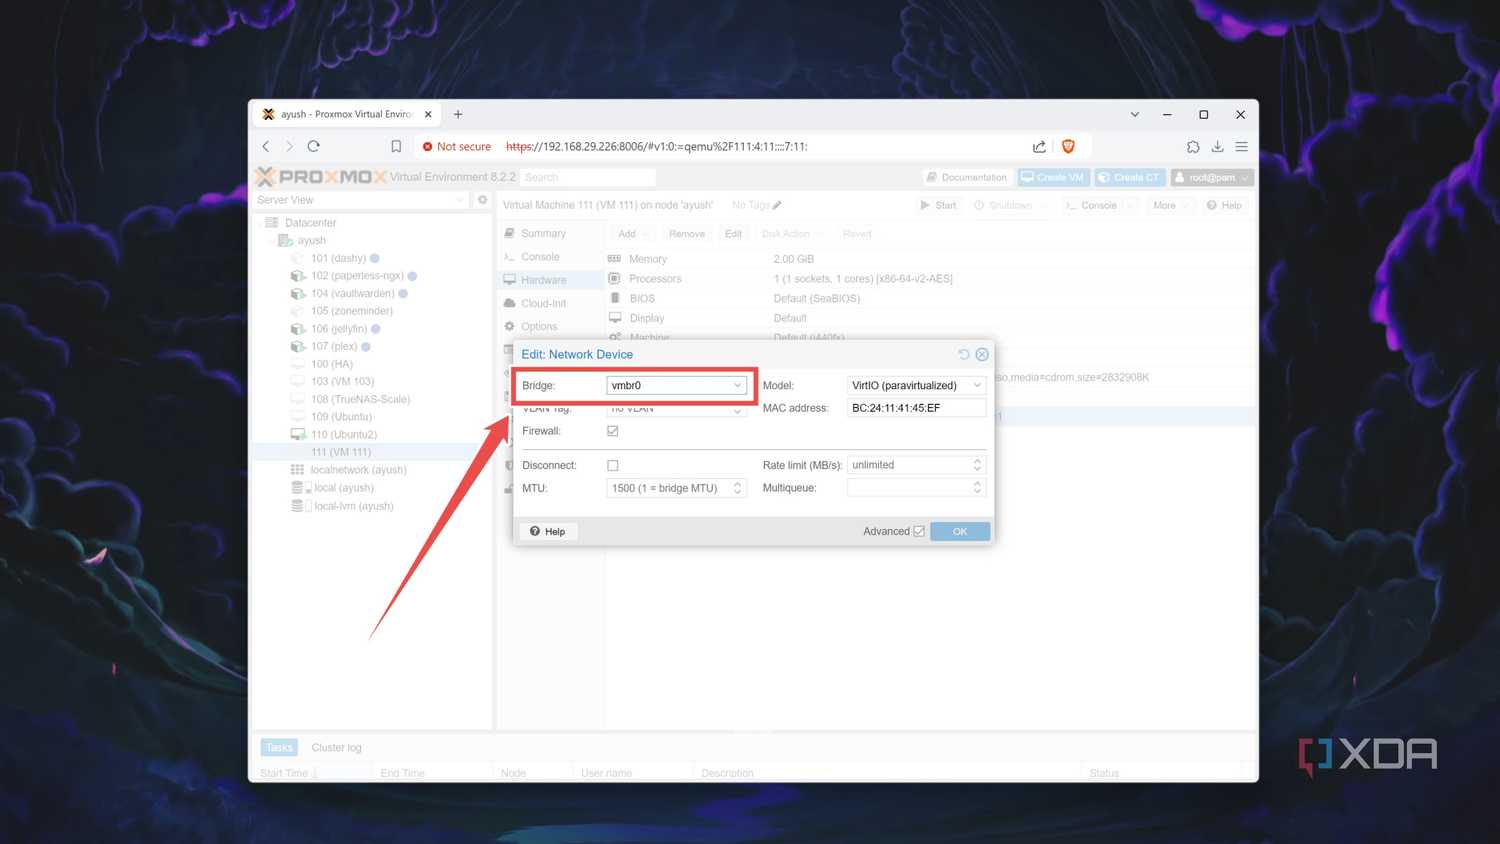Open the top-right Console button
The height and width of the screenshot is (844, 1500).
click(1098, 205)
